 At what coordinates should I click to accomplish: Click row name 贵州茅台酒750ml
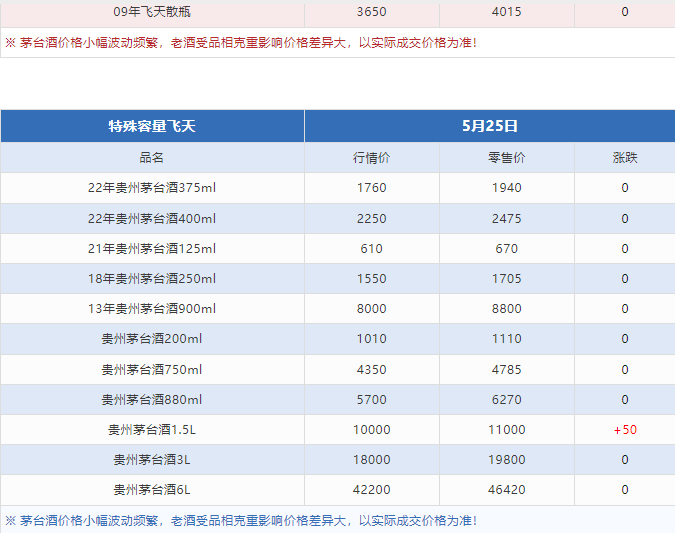pos(152,369)
